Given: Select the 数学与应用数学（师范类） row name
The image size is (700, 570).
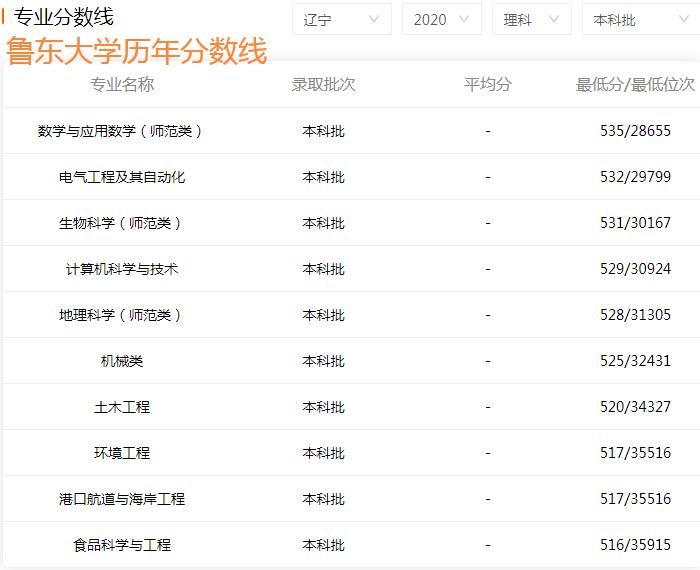Looking at the screenshot, I should click(x=122, y=131).
